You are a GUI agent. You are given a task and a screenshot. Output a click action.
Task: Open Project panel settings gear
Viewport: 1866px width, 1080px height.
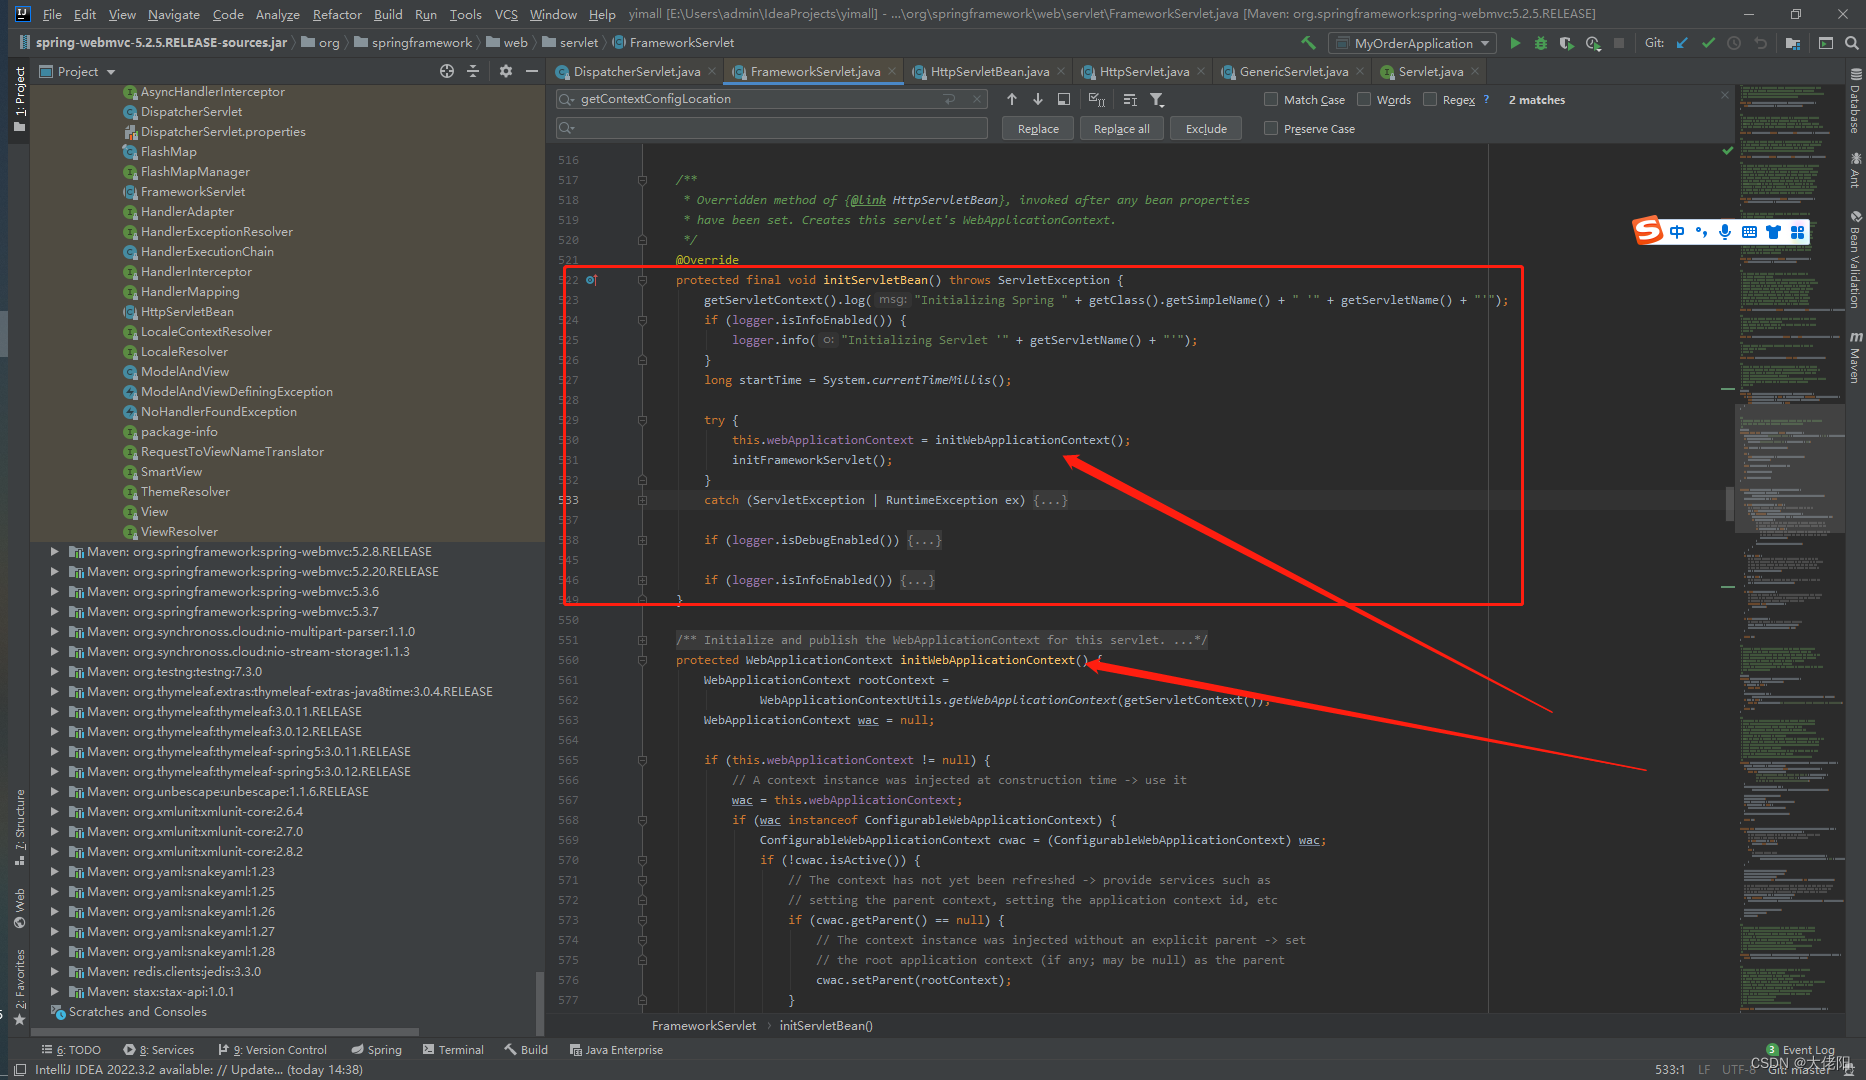(506, 71)
